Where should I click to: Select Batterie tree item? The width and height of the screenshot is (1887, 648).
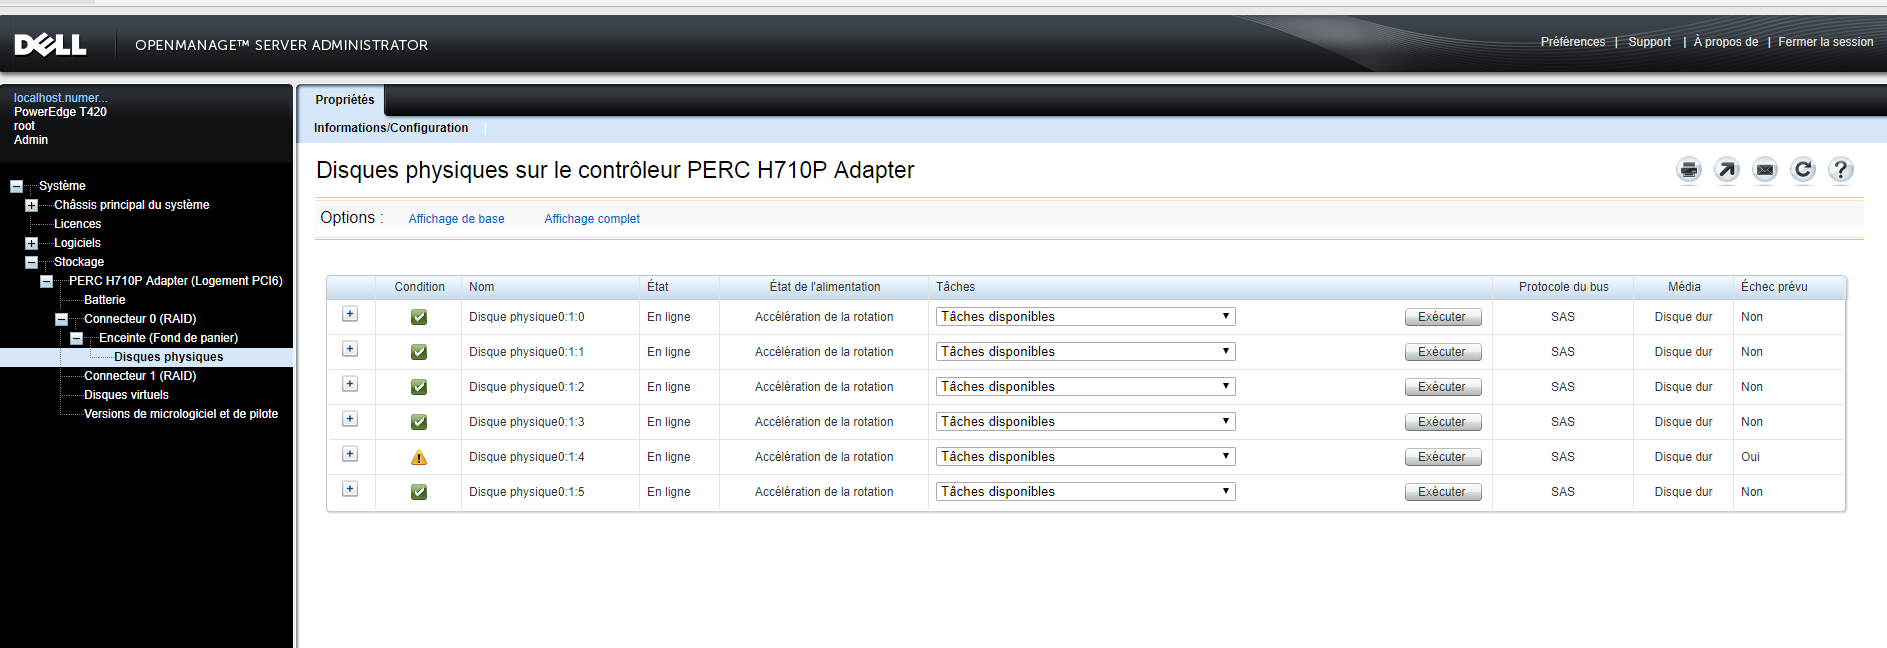104,300
